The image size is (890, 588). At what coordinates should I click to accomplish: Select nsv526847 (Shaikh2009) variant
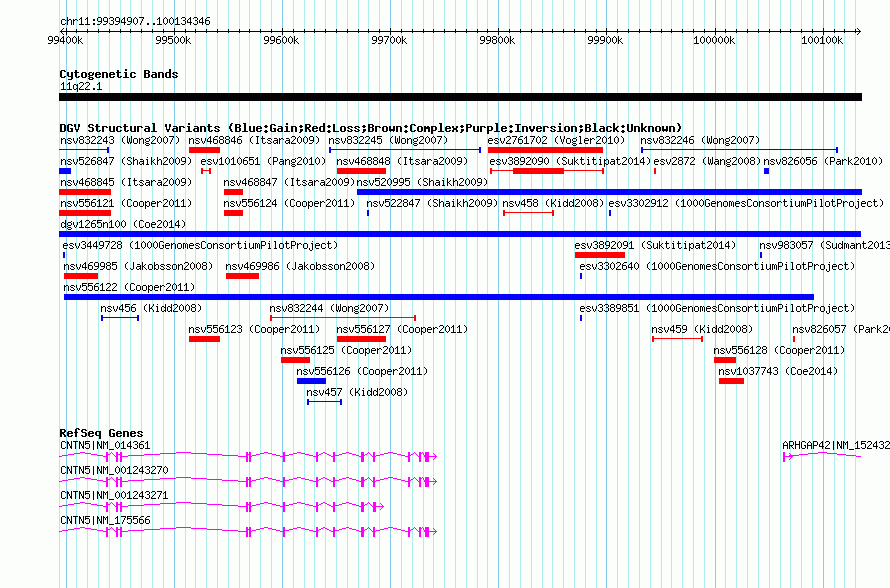tap(126, 161)
